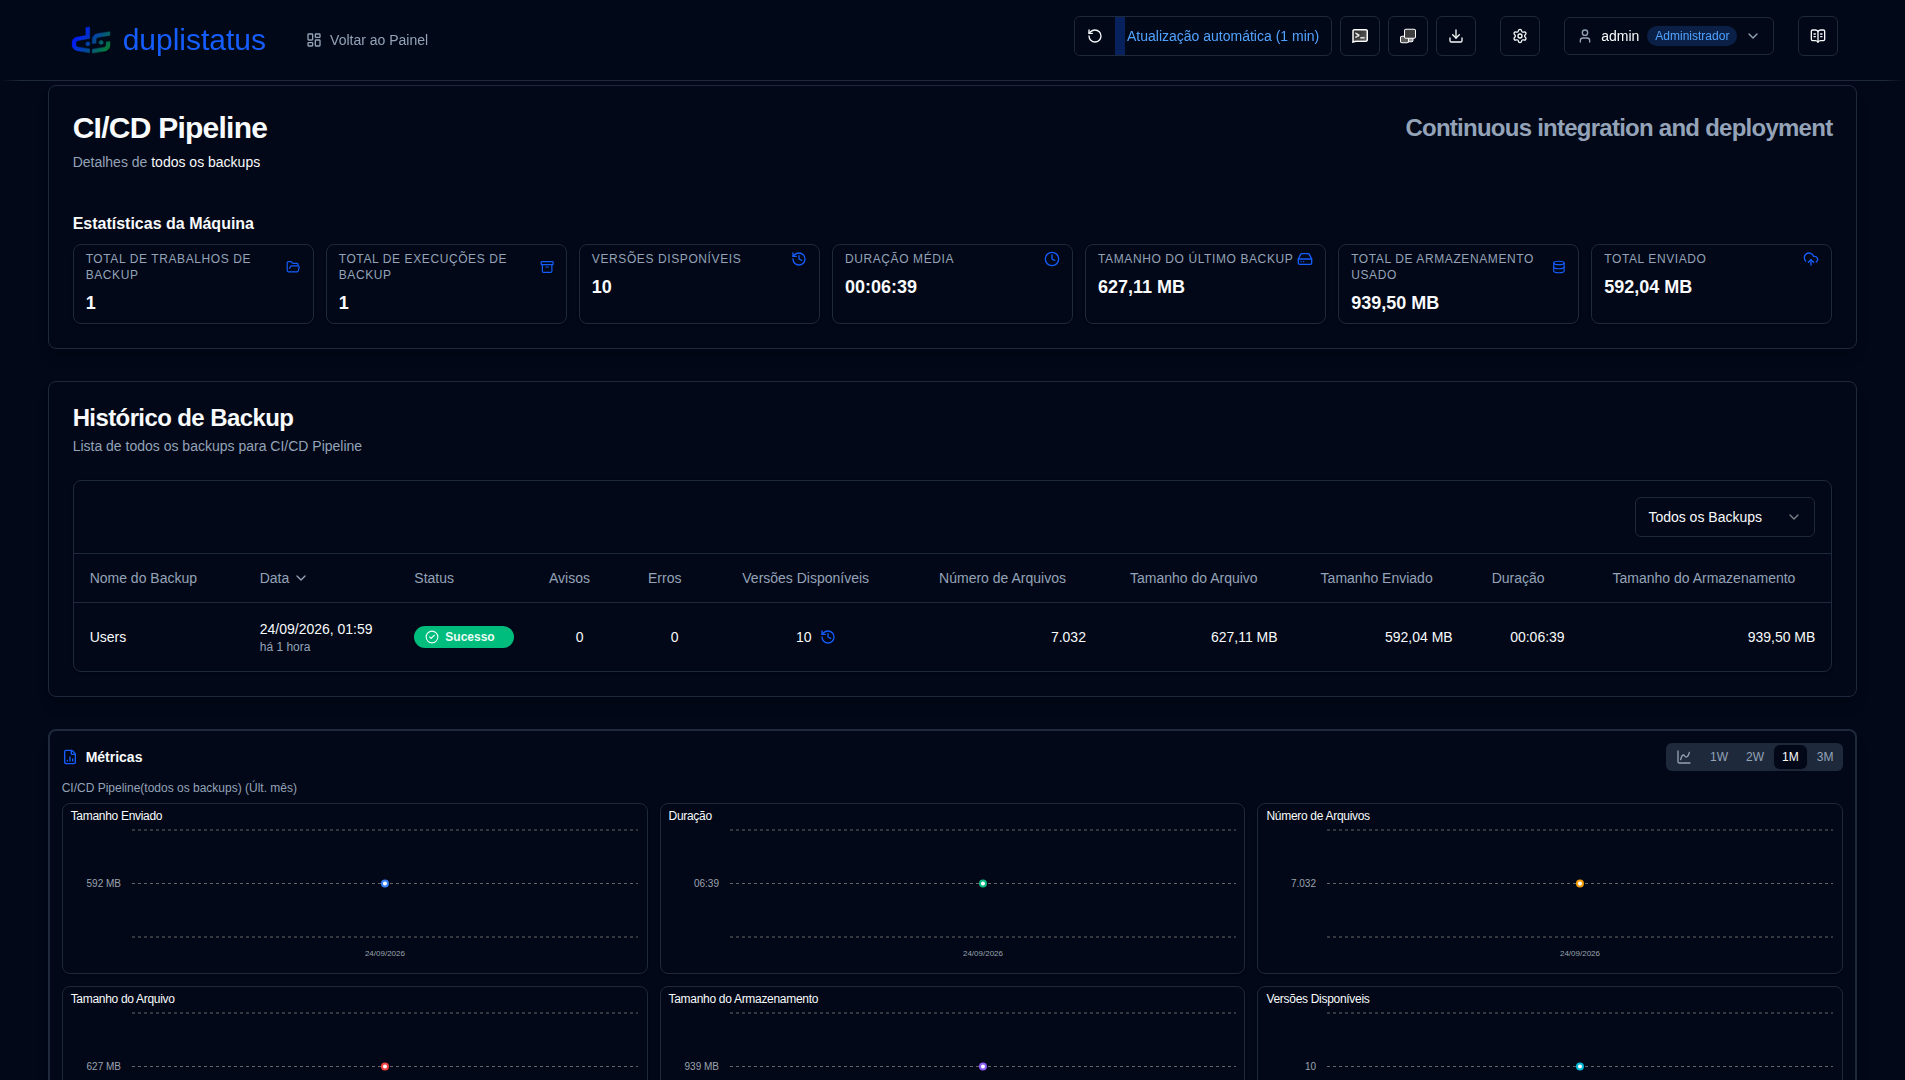Select the 1M time range
This screenshot has width=1905, height=1080.
(x=1790, y=757)
